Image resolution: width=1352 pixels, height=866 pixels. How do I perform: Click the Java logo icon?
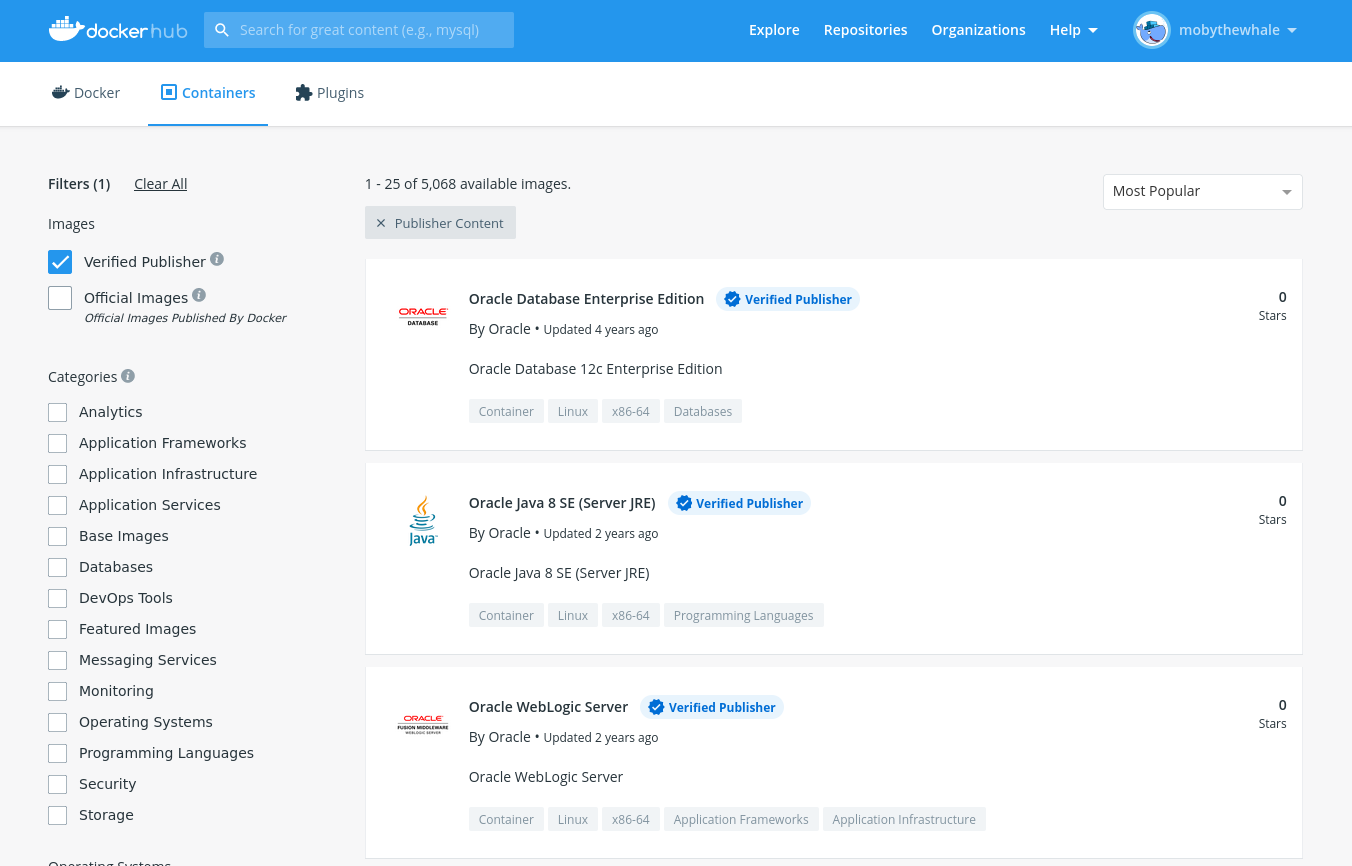(423, 520)
